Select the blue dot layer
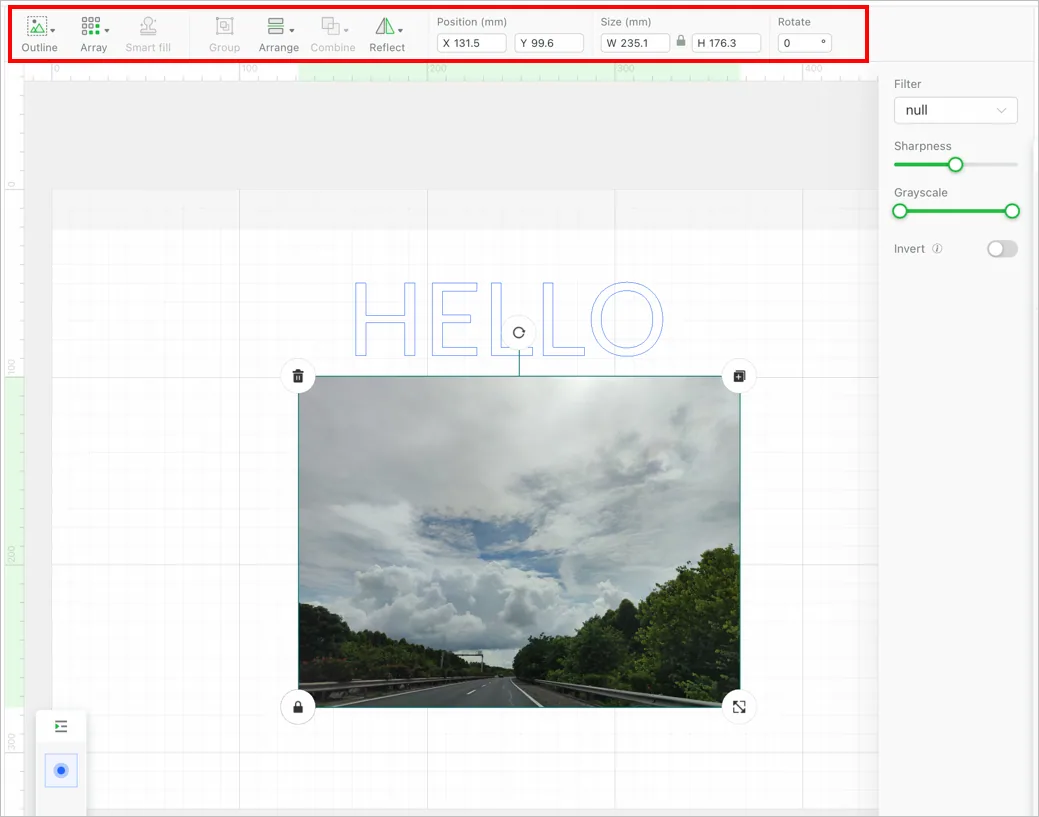Viewport: 1039px width, 817px height. tap(61, 771)
